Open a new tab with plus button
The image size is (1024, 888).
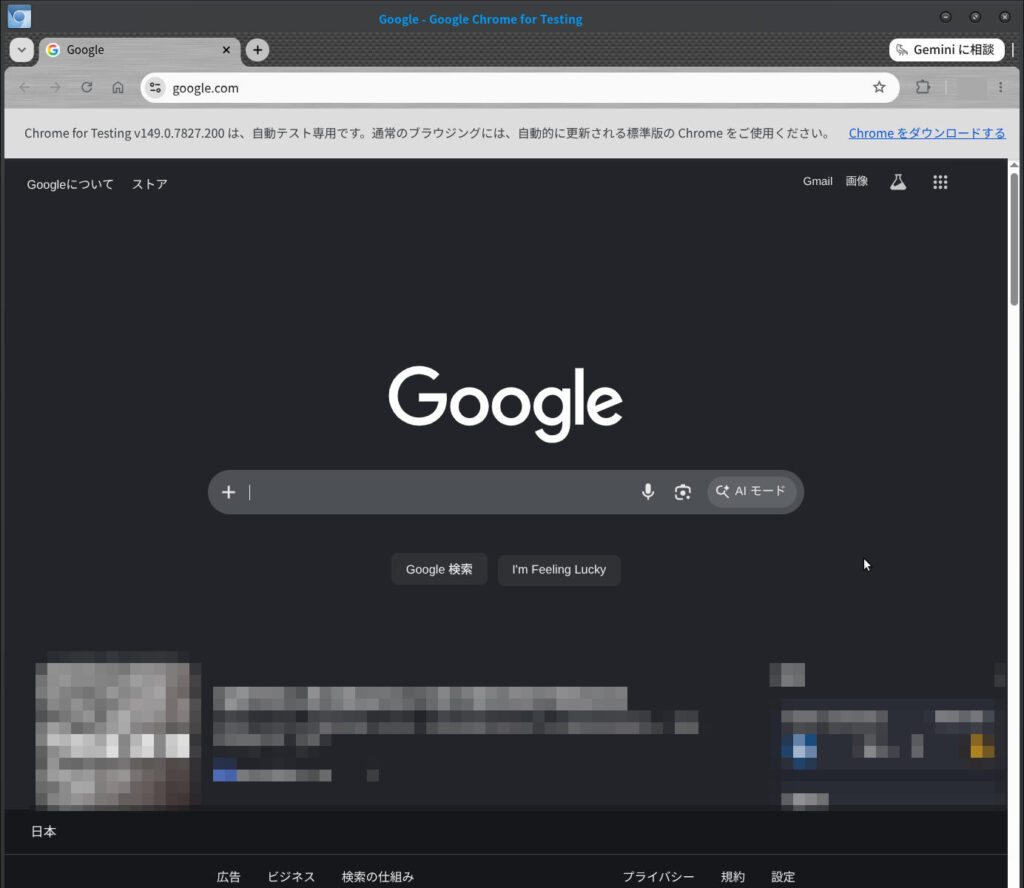click(257, 50)
